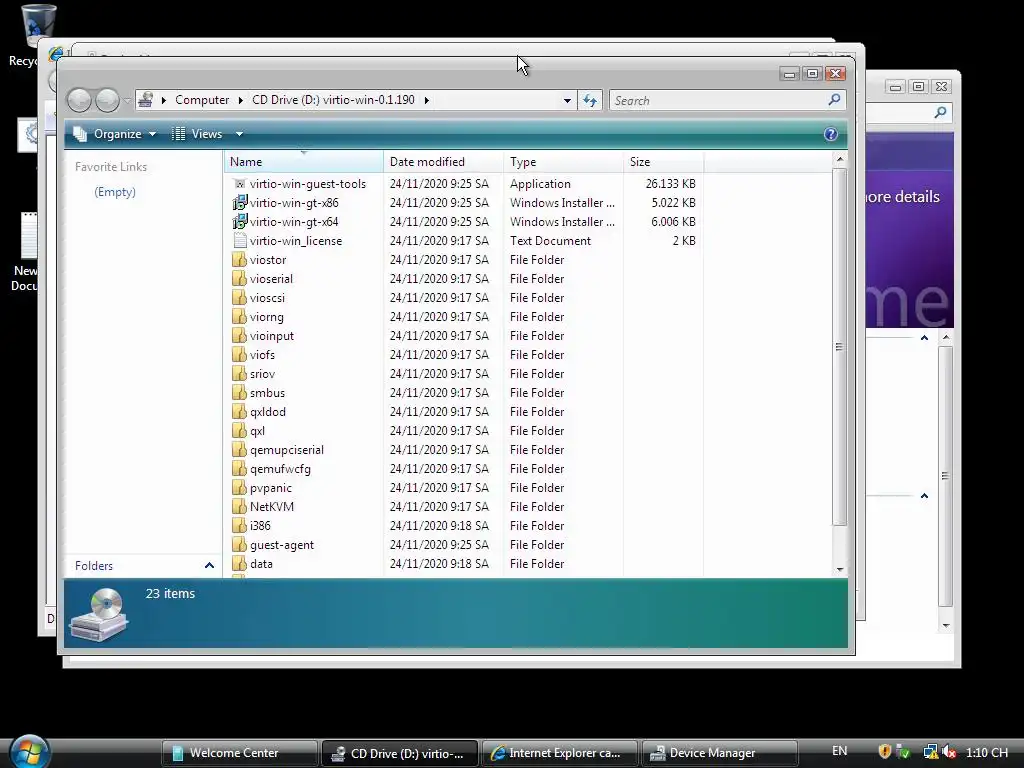This screenshot has height=768, width=1024.
Task: Select the viofs folder icon
Action: (240, 355)
